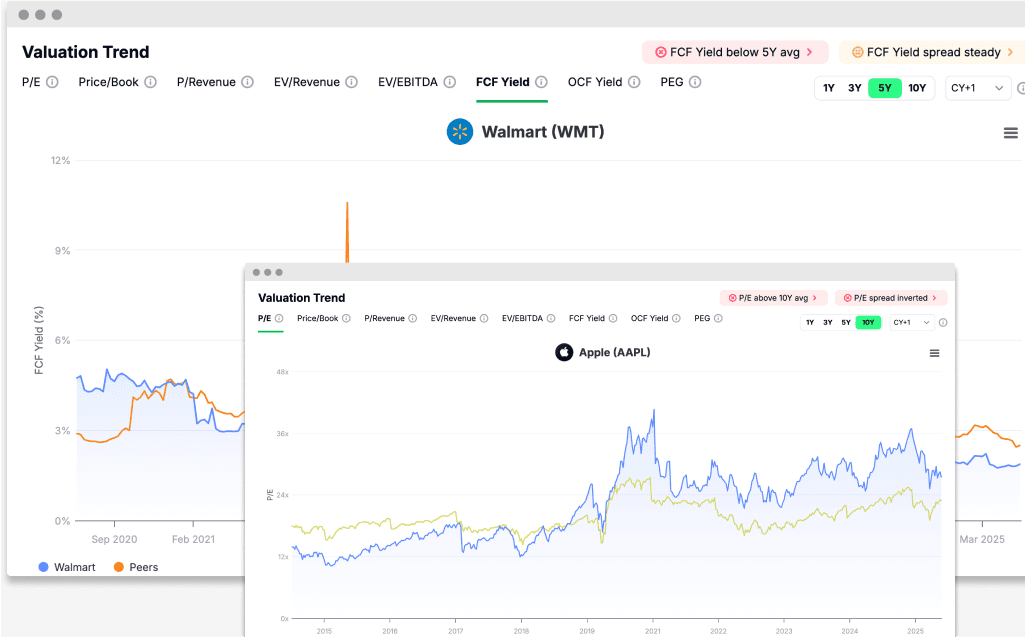Open Price/Book info icon in Apple window
Viewport: 1025px width, 637px height.
tap(346, 318)
